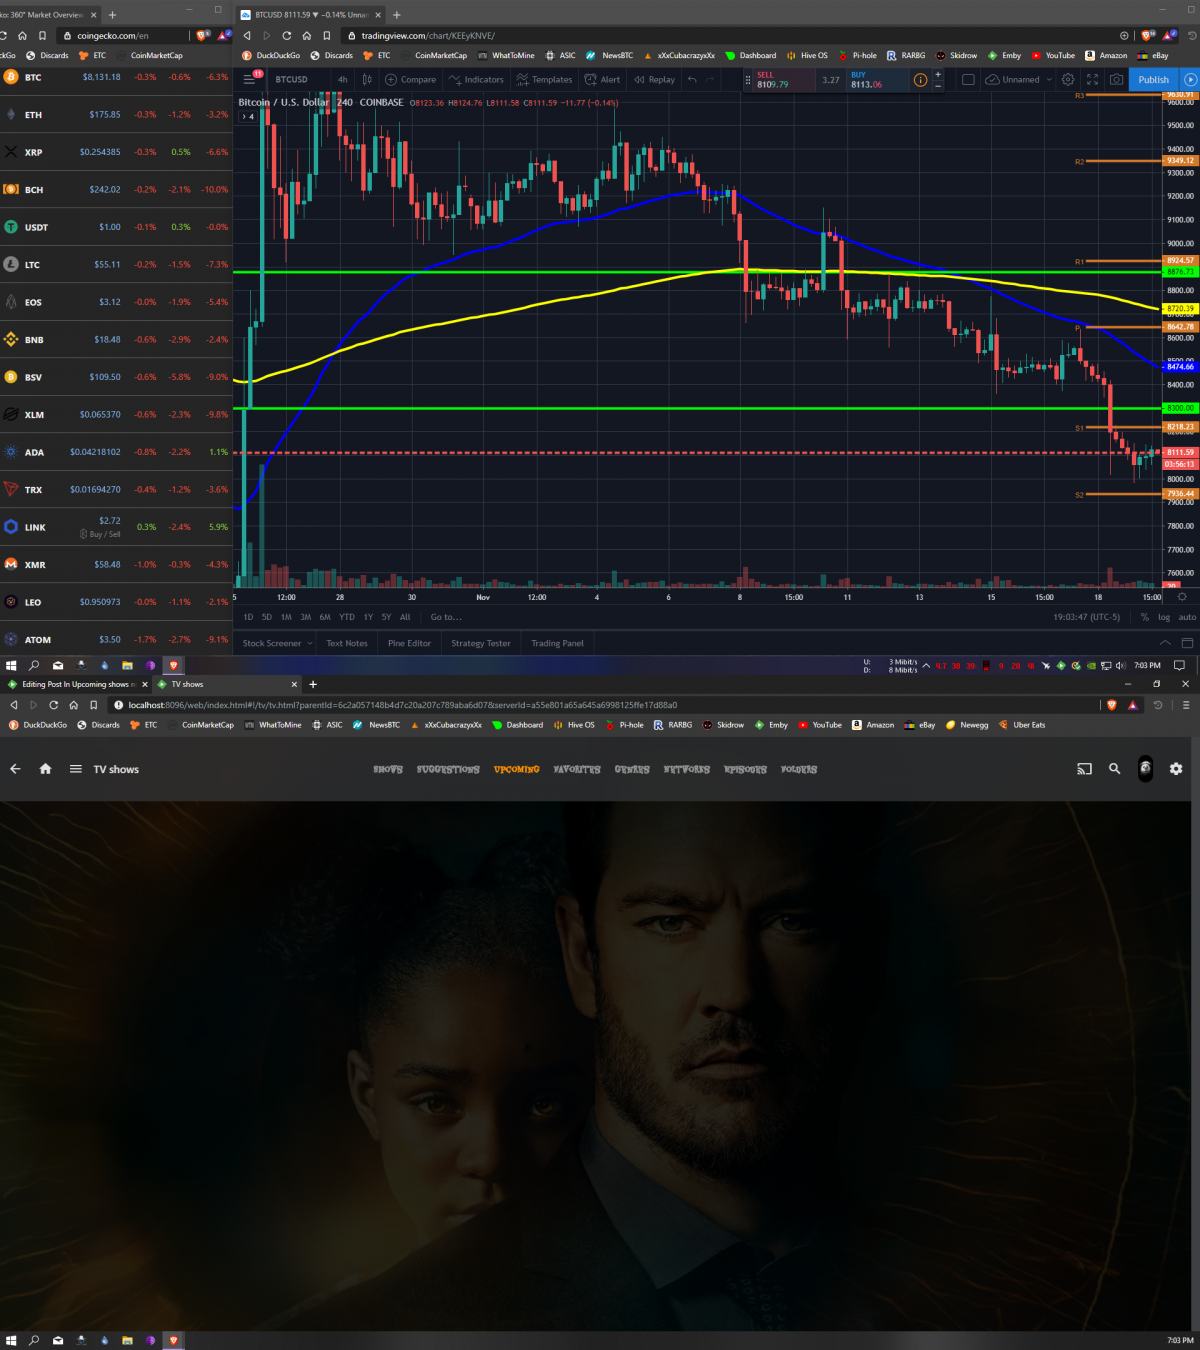The width and height of the screenshot is (1200, 1350).
Task: Open the Go to date option
Action: coord(446,617)
